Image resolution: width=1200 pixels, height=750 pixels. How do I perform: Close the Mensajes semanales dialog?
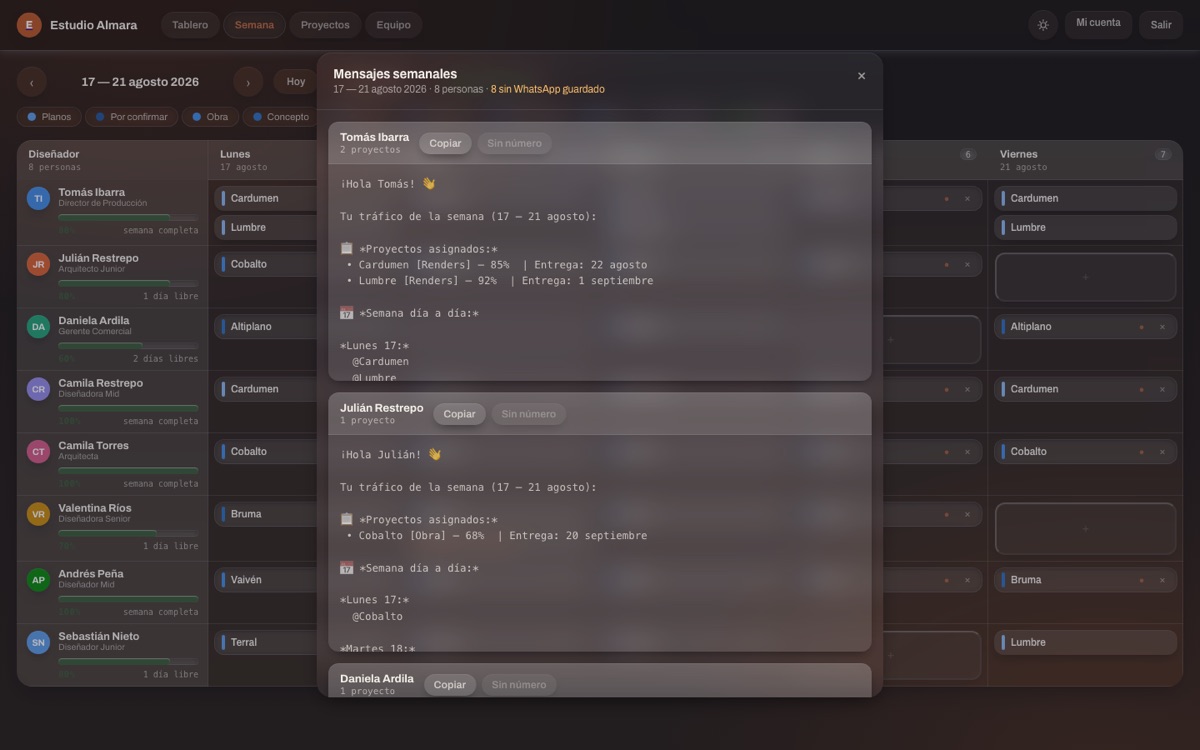pyautogui.click(x=862, y=76)
